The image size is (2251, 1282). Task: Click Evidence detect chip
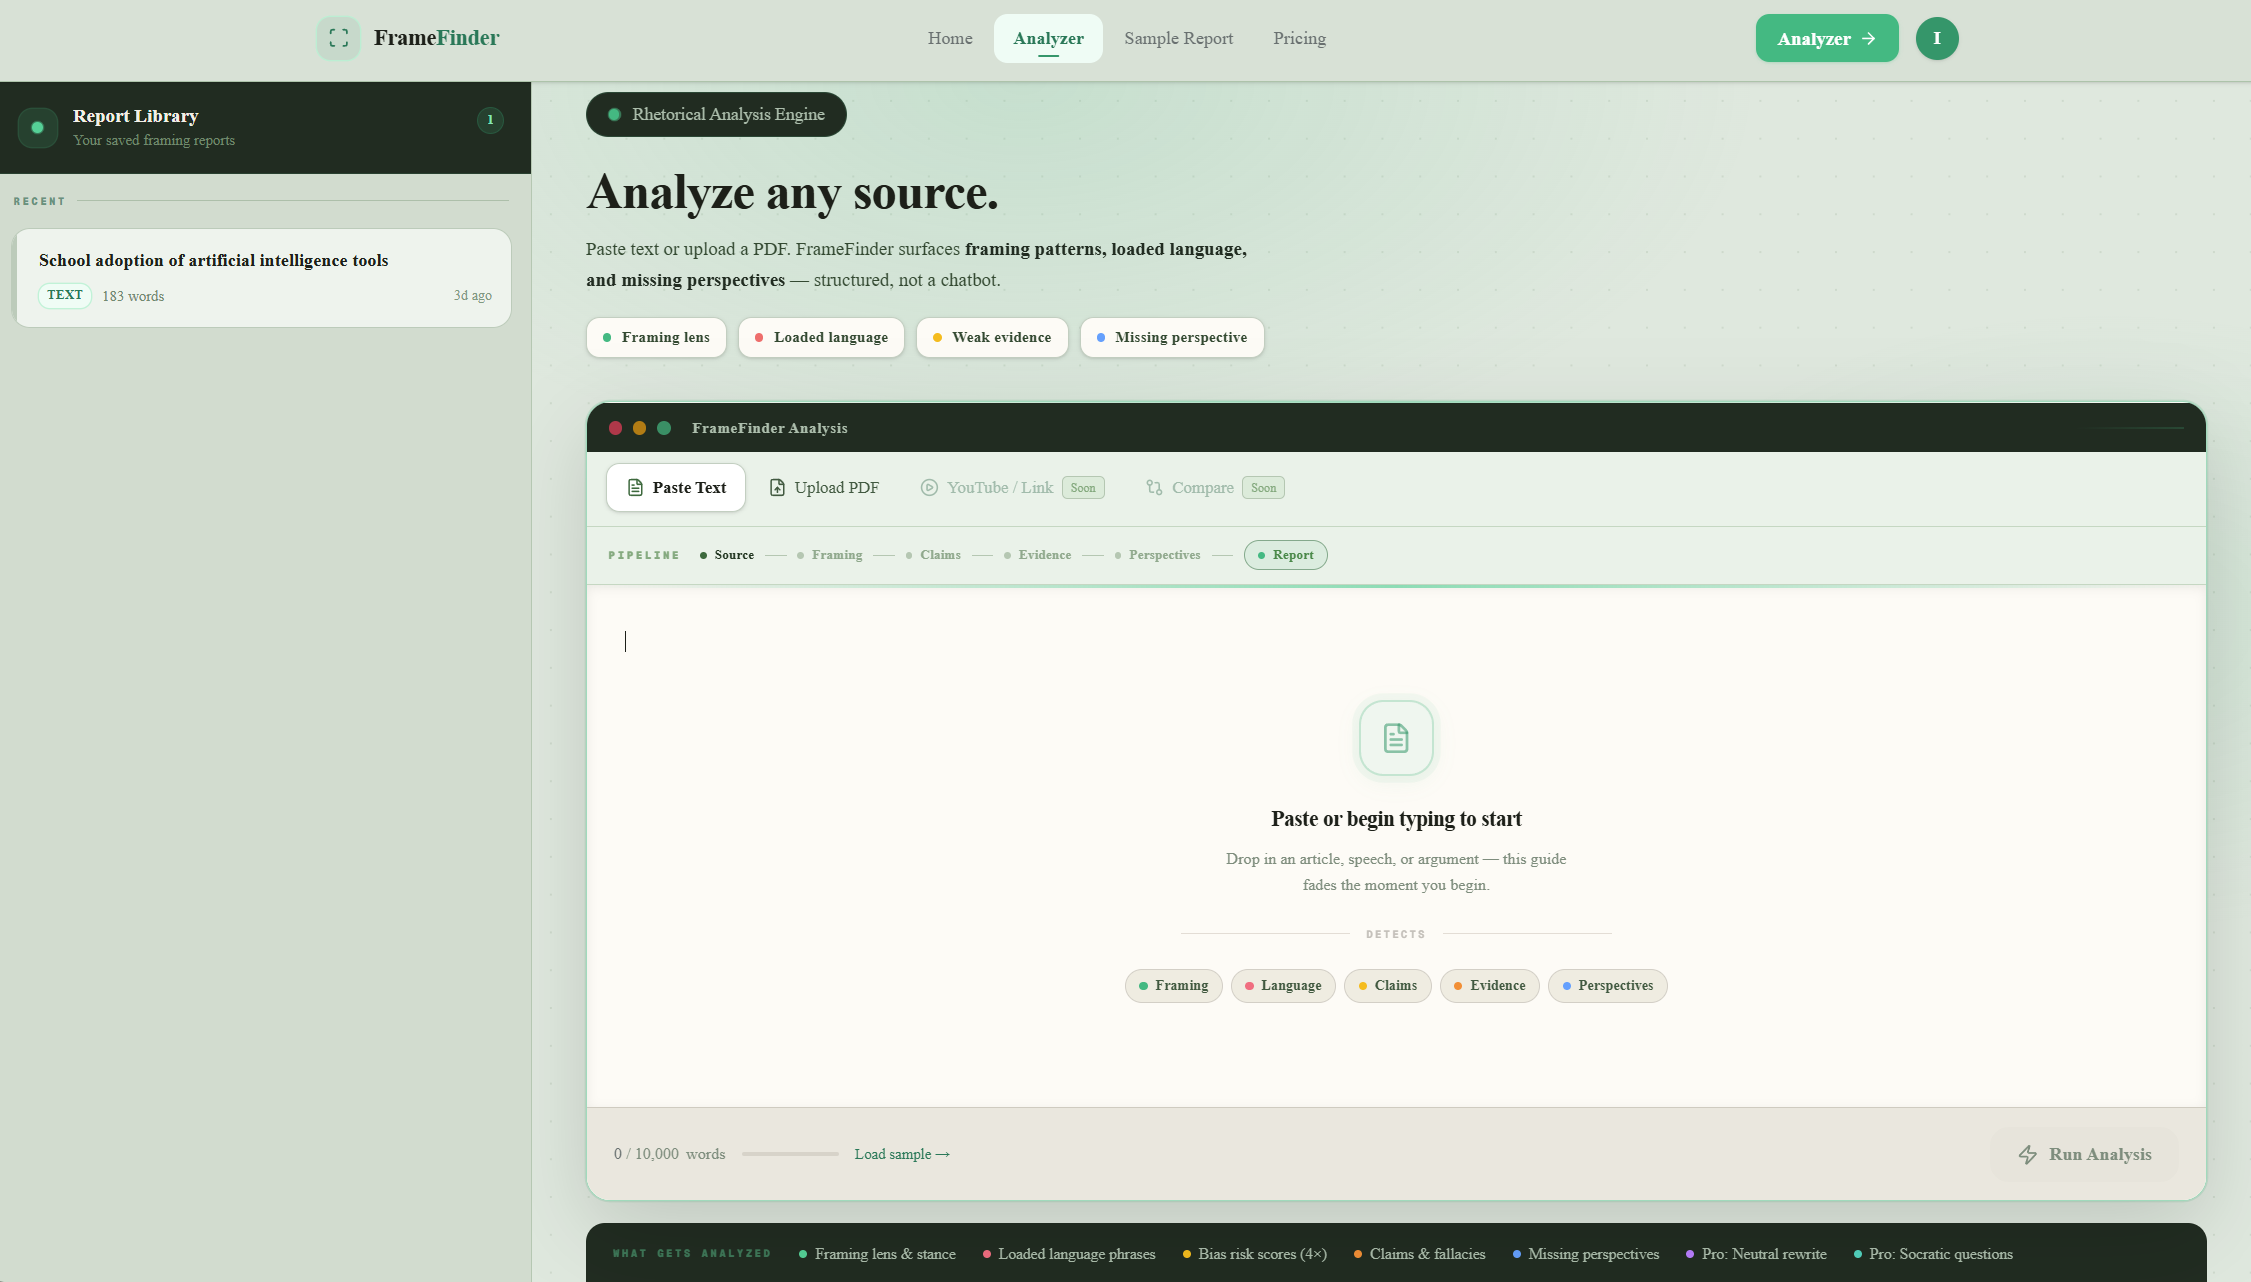pos(1490,986)
